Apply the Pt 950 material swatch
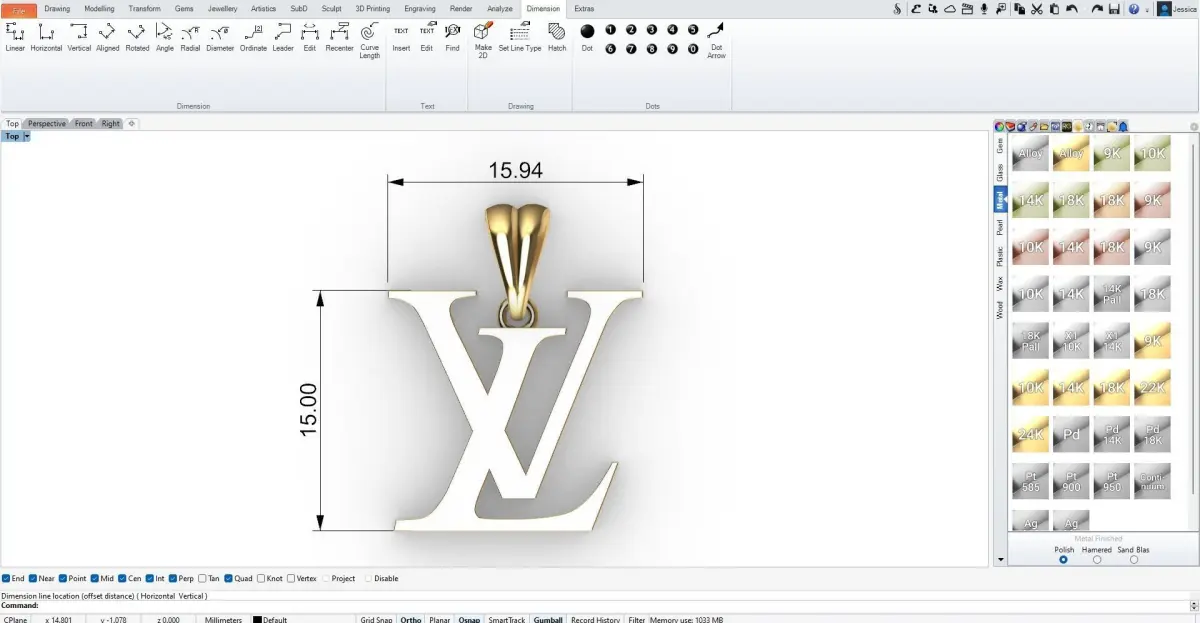Viewport: 1200px width, 623px height. 1112,481
